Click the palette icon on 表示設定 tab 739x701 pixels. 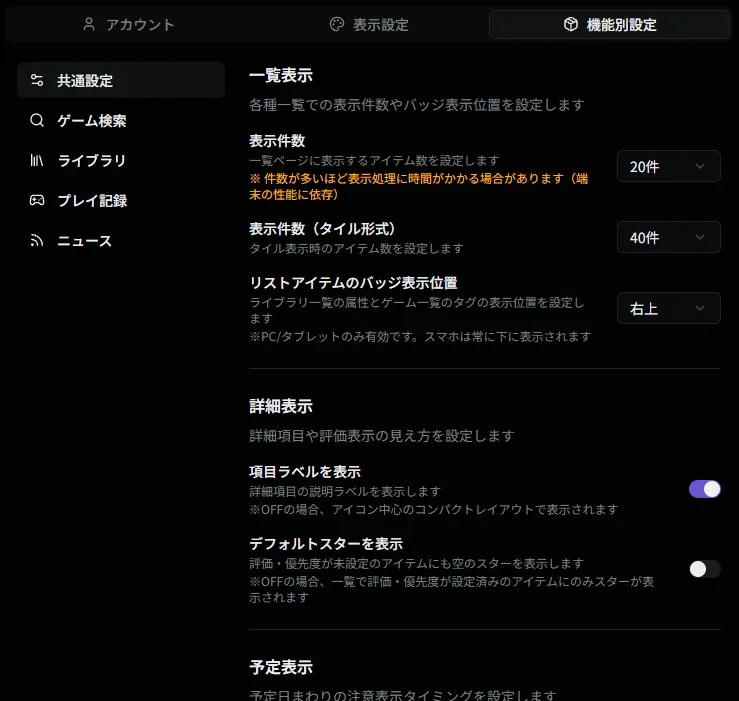[337, 24]
